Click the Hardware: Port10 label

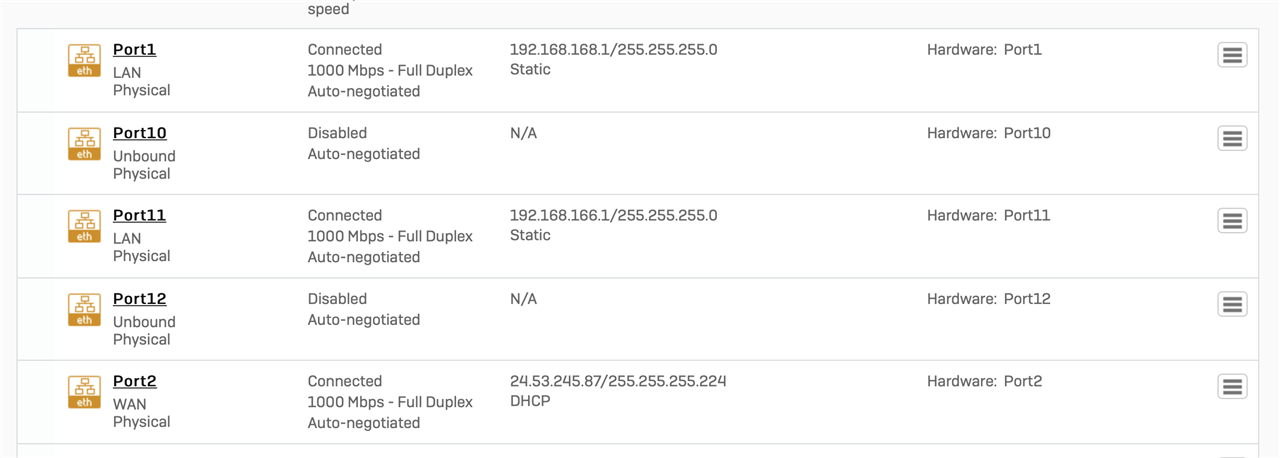click(x=989, y=133)
